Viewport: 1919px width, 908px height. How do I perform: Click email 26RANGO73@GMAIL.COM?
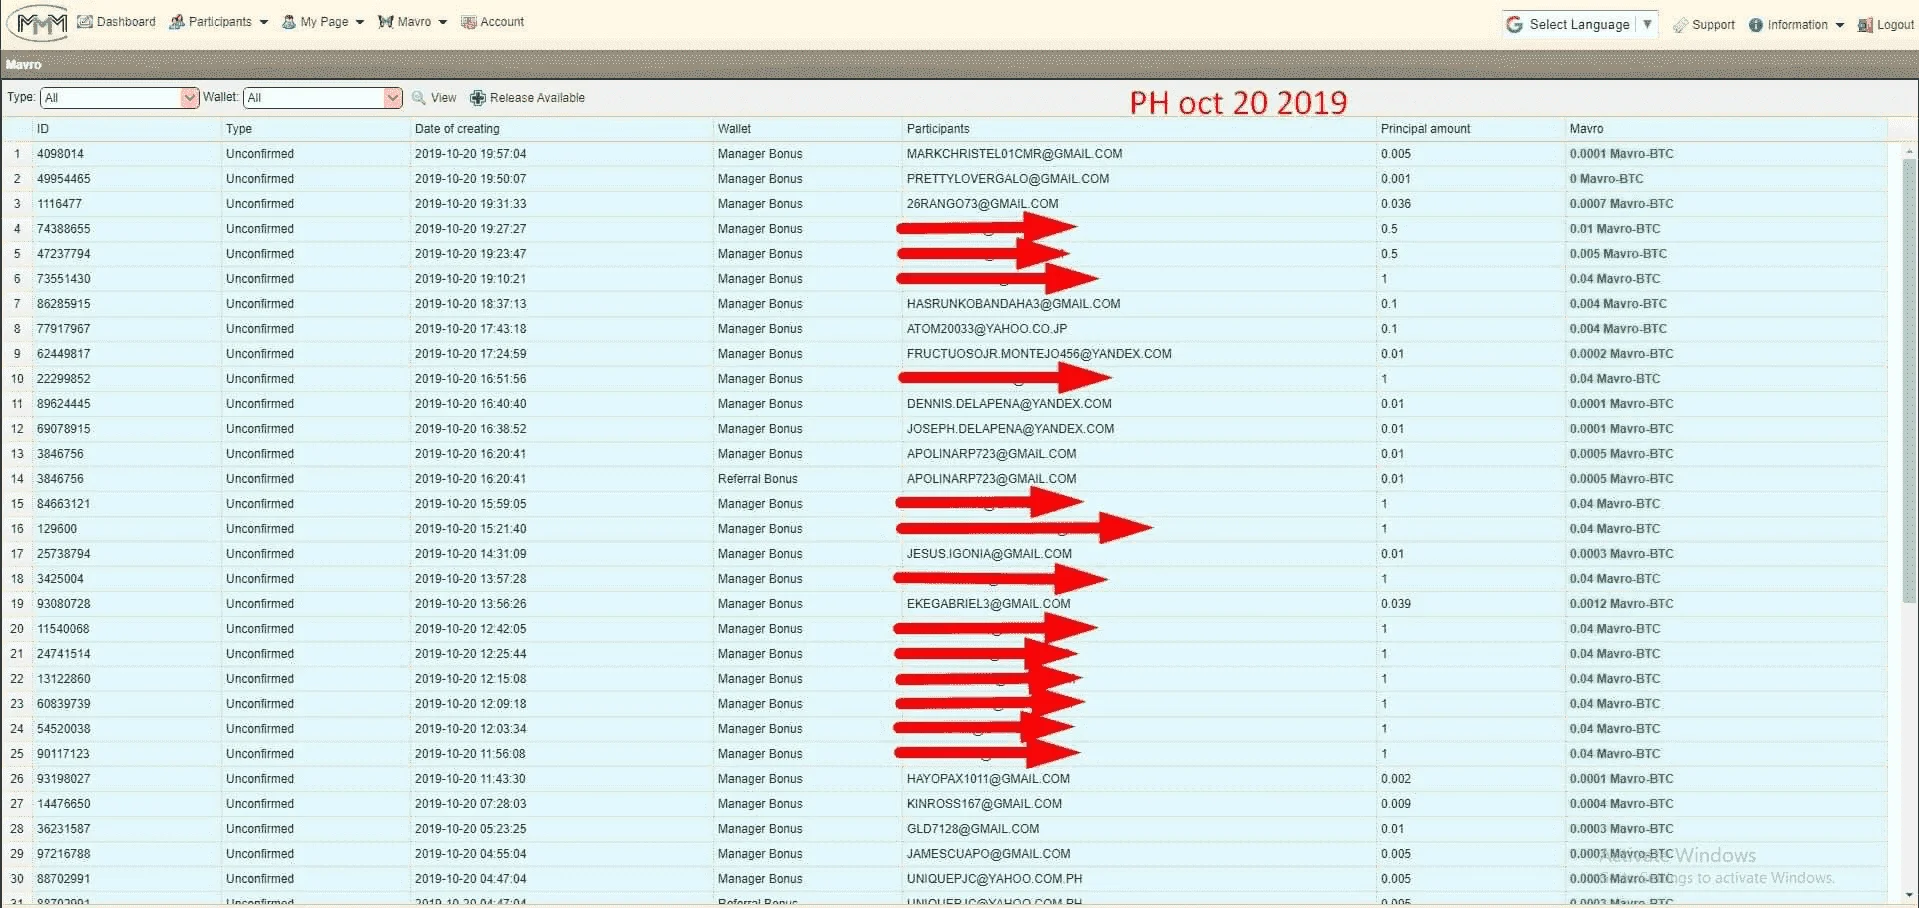pyautogui.click(x=982, y=204)
